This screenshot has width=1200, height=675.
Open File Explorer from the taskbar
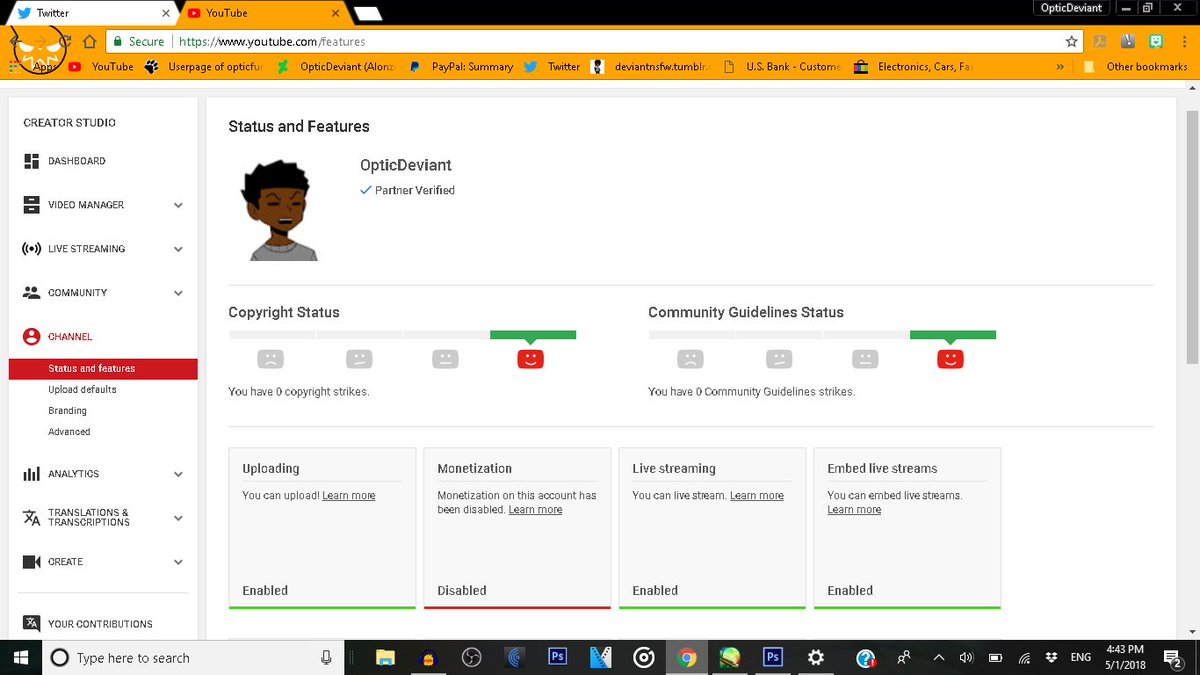(x=384, y=657)
